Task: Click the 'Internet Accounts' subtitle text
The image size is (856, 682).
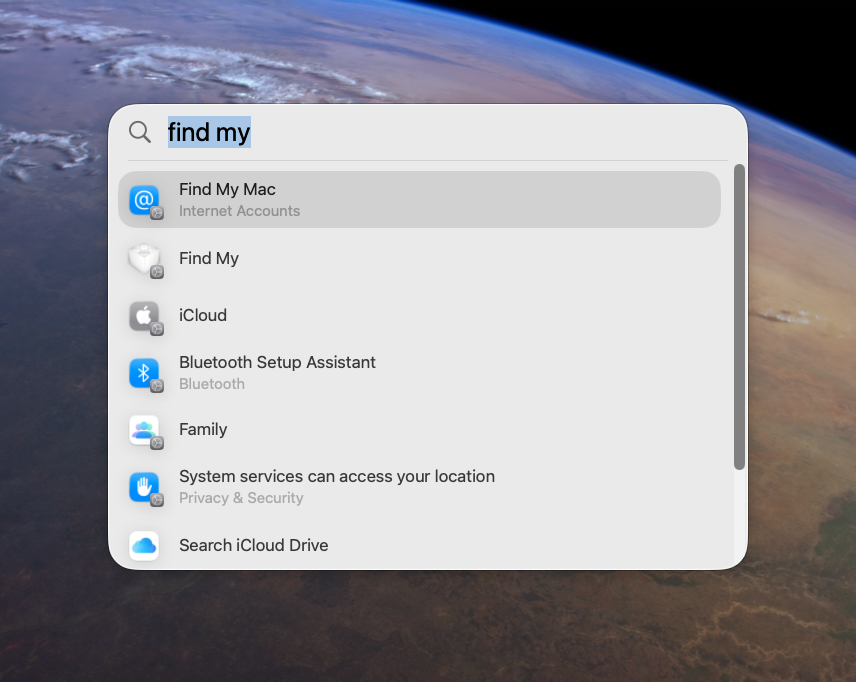Action: point(240,211)
